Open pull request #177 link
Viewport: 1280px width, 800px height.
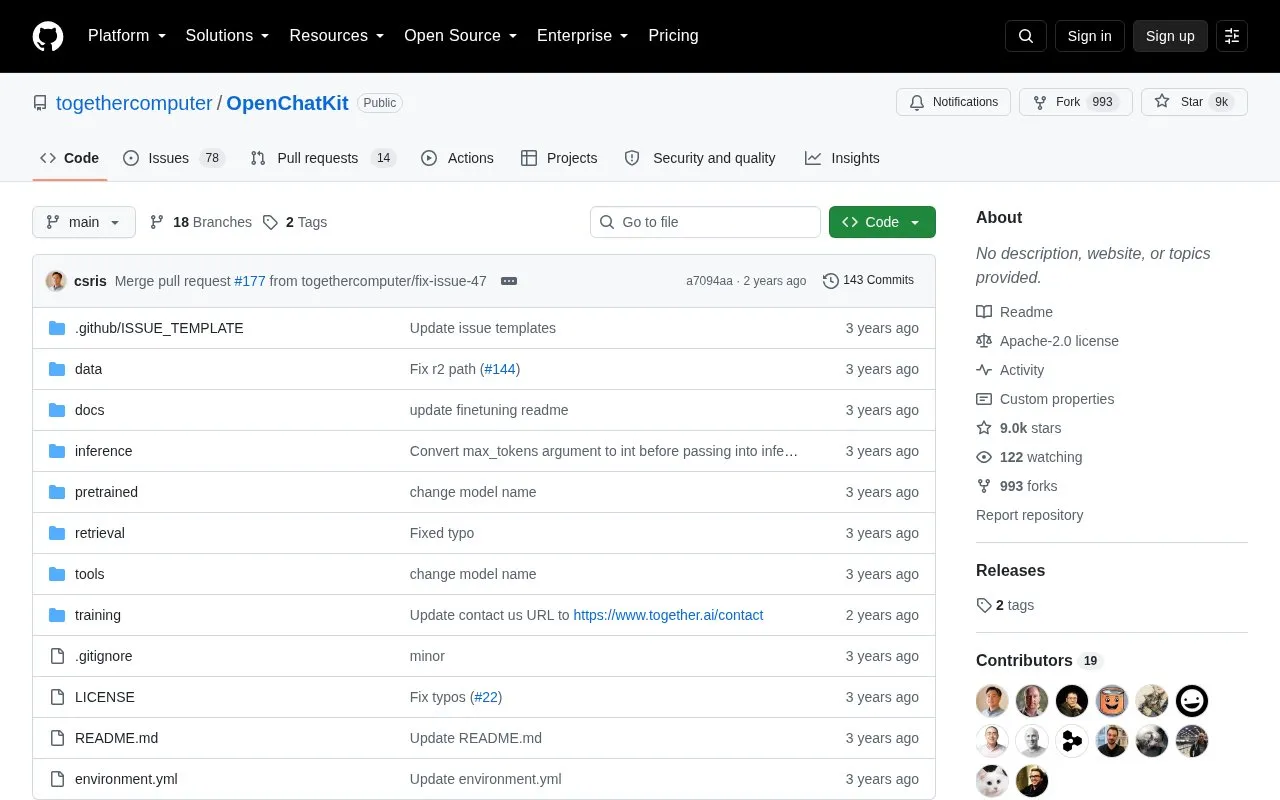pyautogui.click(x=250, y=281)
